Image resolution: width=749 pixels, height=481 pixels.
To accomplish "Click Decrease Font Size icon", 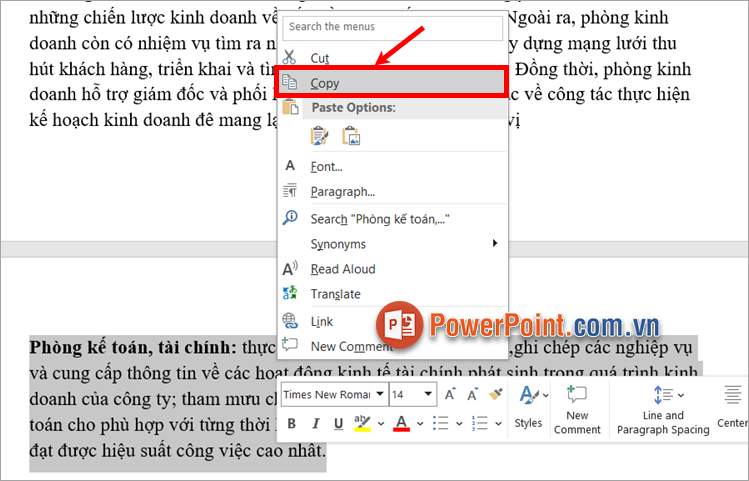I will 473,394.
